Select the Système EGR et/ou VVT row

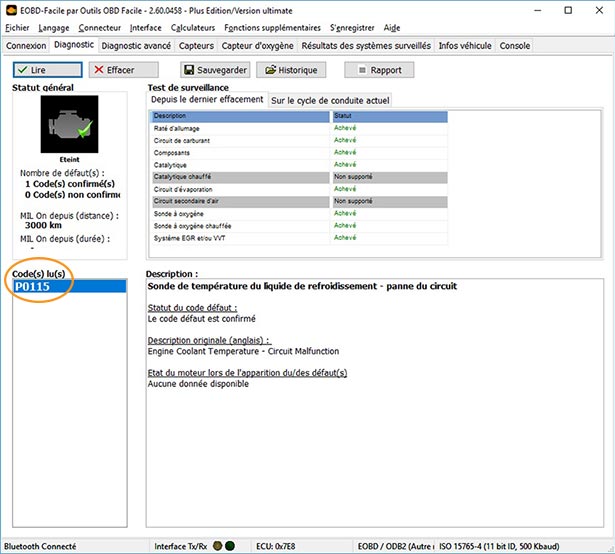pyautogui.click(x=300, y=238)
